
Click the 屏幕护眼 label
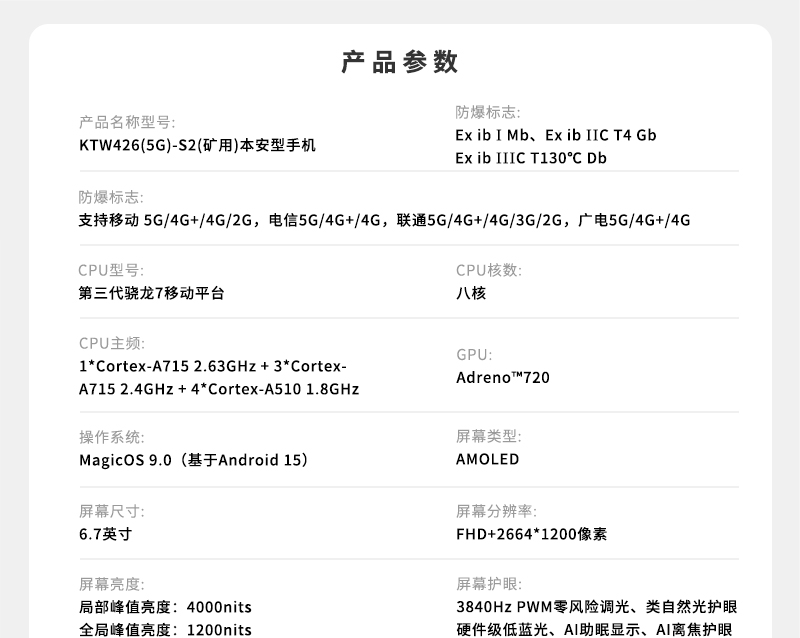click(x=489, y=584)
